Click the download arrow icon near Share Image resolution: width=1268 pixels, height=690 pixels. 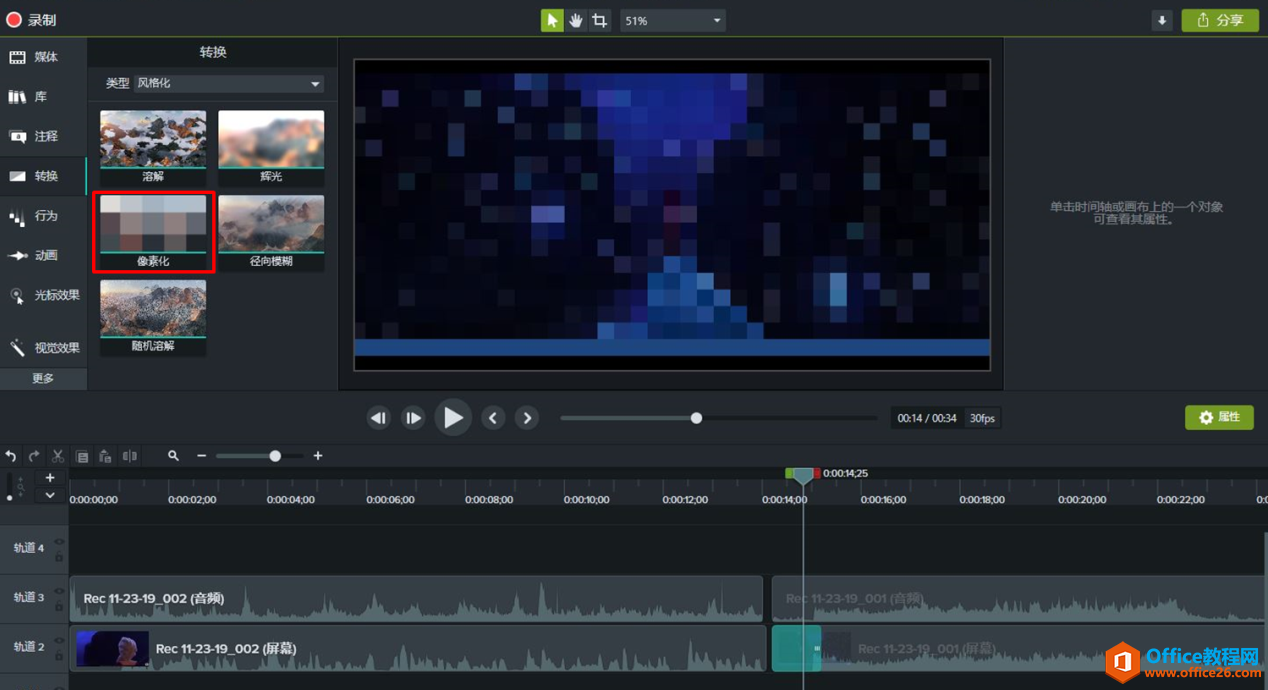[x=1162, y=20]
